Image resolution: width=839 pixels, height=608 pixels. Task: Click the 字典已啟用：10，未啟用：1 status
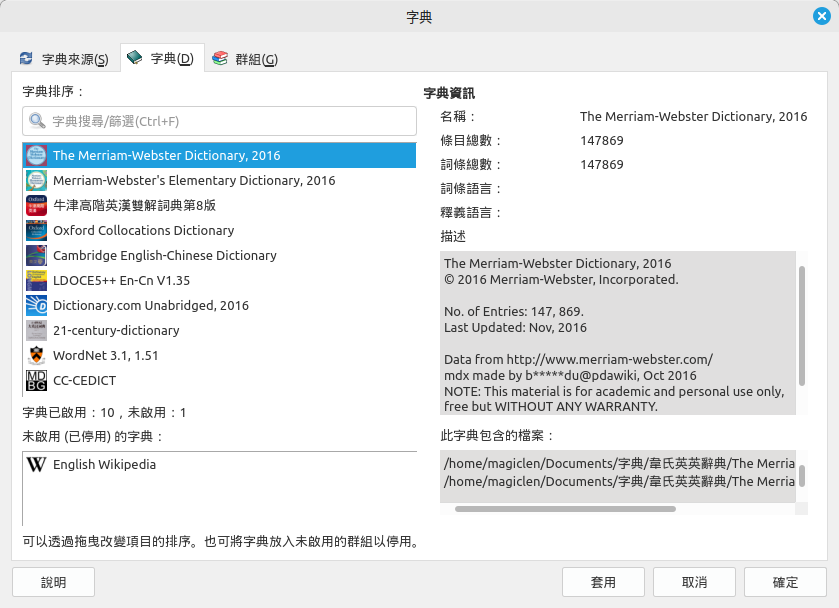tap(104, 413)
